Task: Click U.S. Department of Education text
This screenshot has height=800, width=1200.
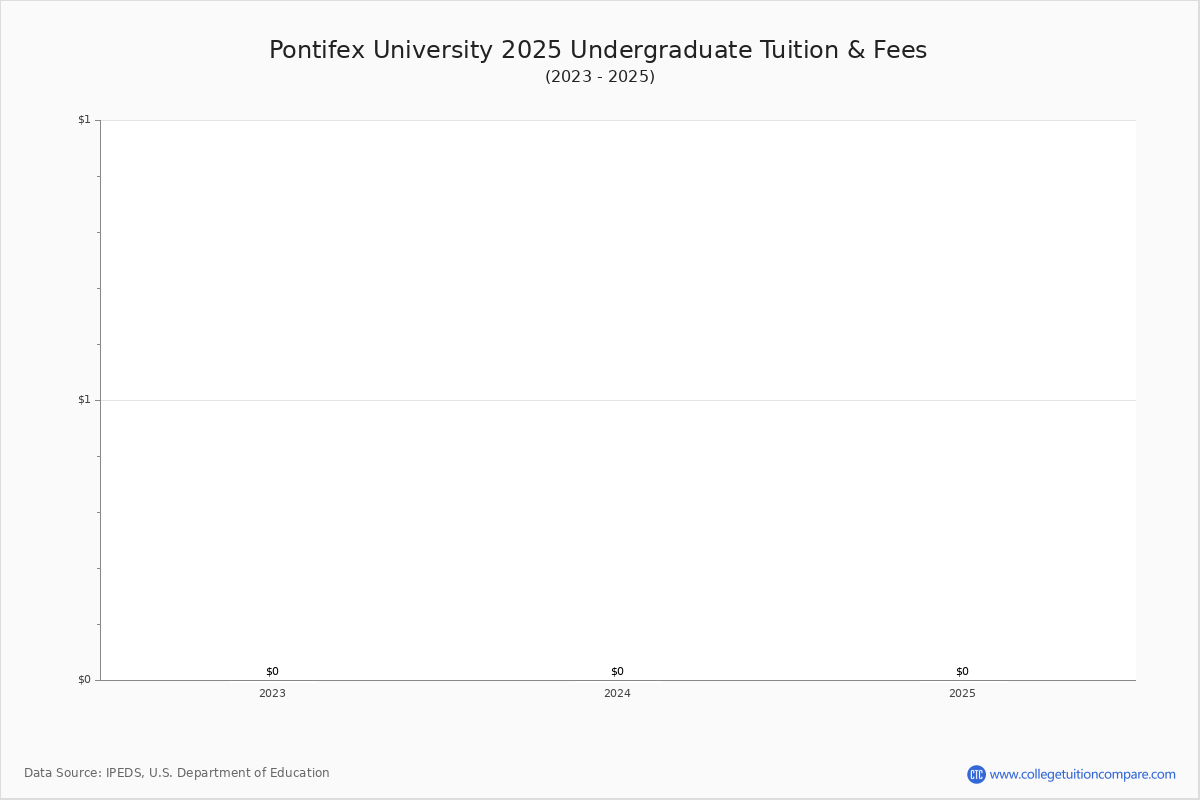Action: [x=239, y=773]
